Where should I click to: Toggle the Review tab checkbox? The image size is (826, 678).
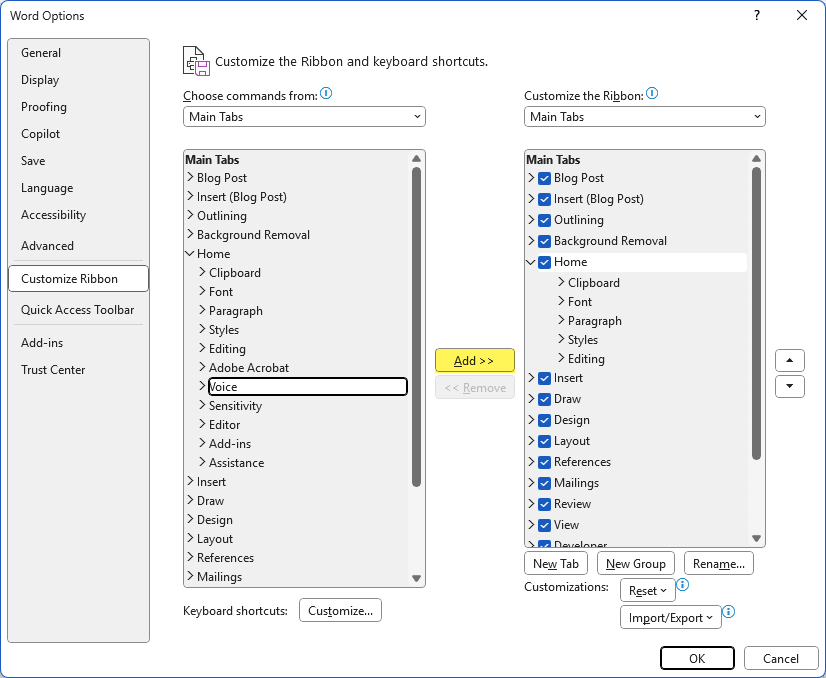coord(544,505)
